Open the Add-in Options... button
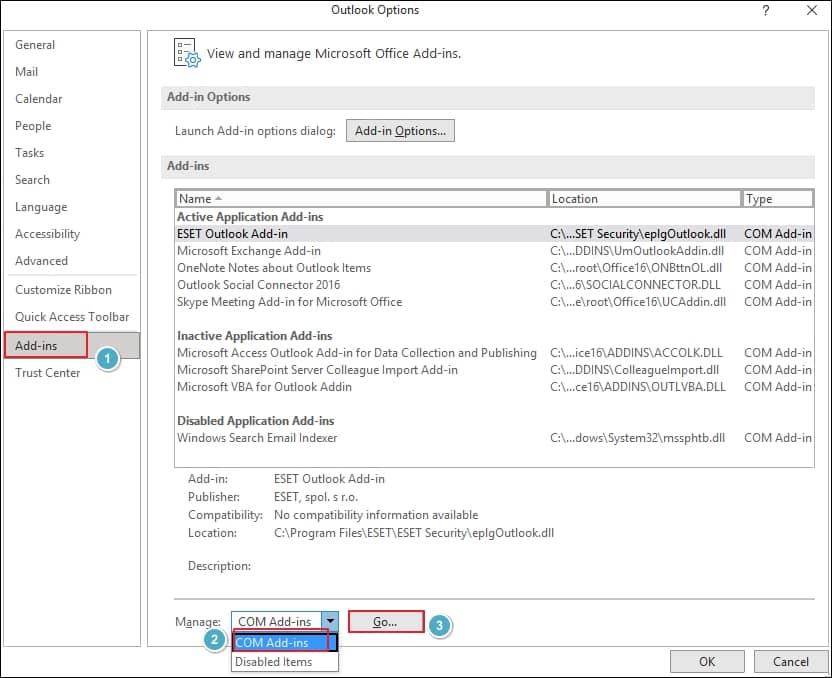 click(400, 131)
